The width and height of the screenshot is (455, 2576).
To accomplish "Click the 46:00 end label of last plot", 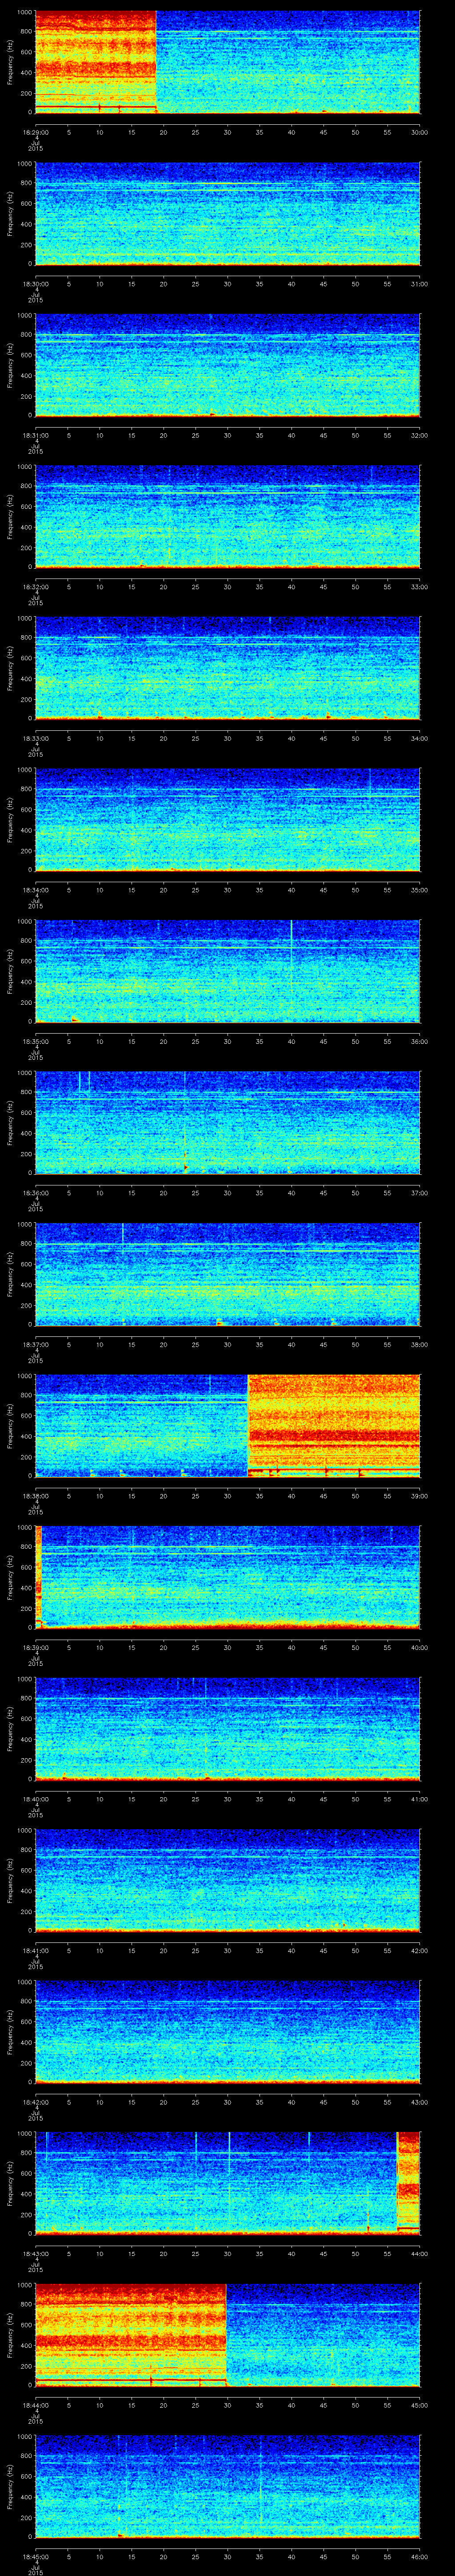I will coord(419,2556).
